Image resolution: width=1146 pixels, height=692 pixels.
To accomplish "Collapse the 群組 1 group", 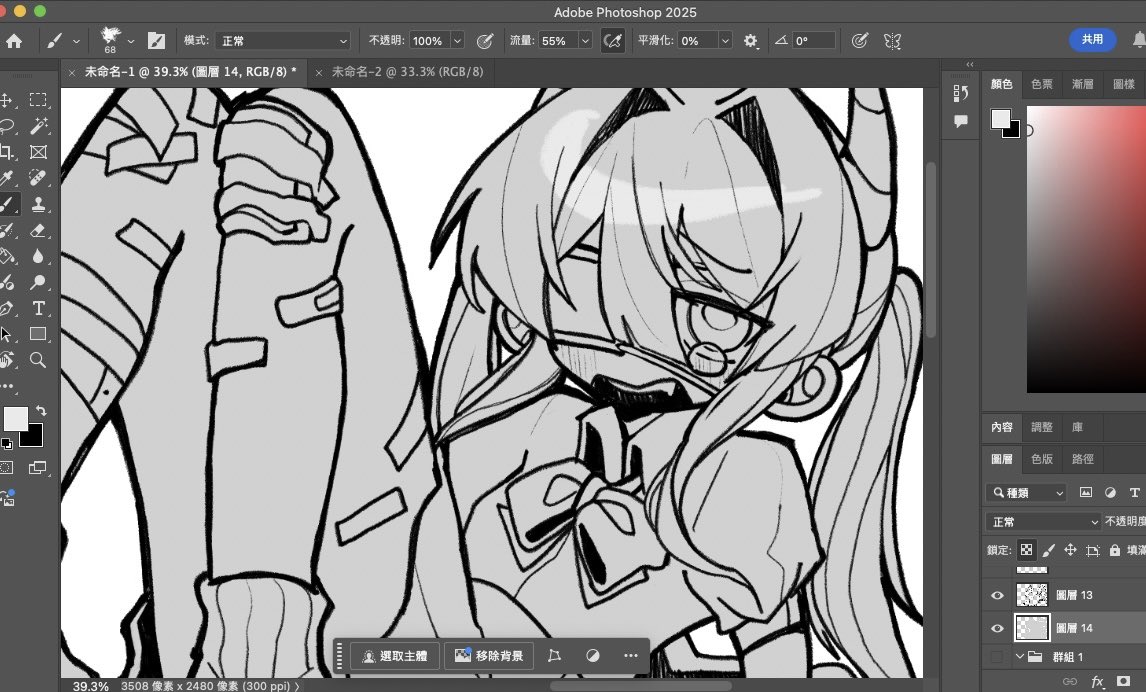I will (x=1020, y=657).
